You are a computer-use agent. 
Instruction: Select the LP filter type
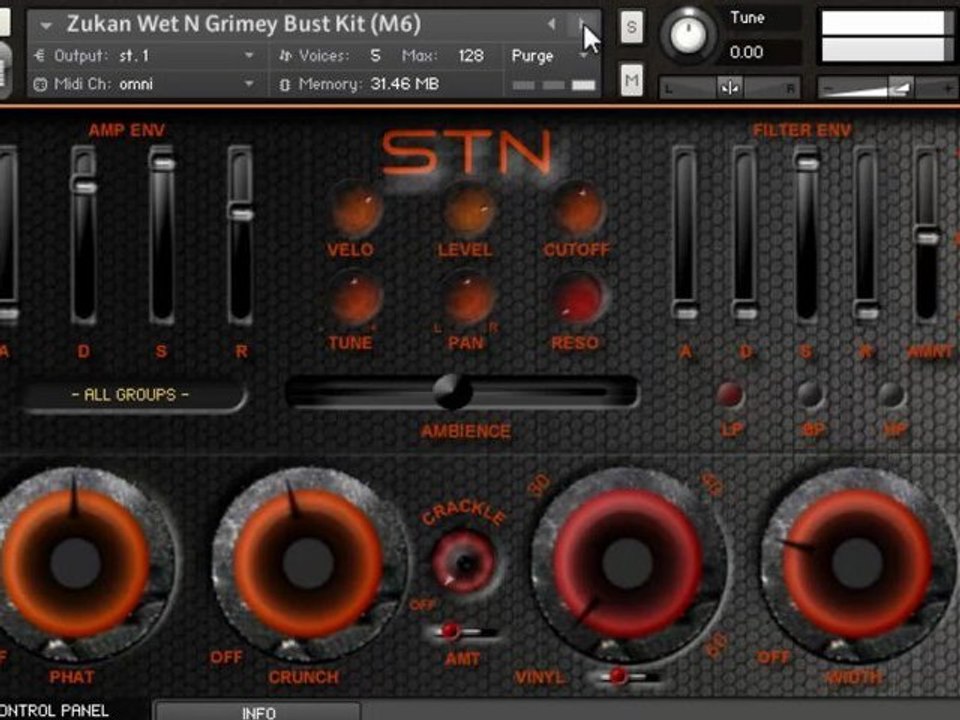pos(729,396)
